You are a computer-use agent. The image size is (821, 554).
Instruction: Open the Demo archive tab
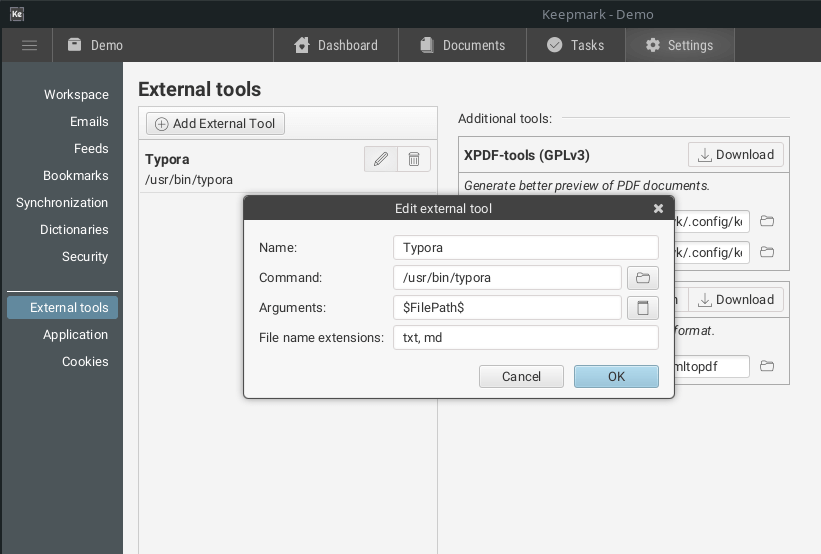point(95,45)
